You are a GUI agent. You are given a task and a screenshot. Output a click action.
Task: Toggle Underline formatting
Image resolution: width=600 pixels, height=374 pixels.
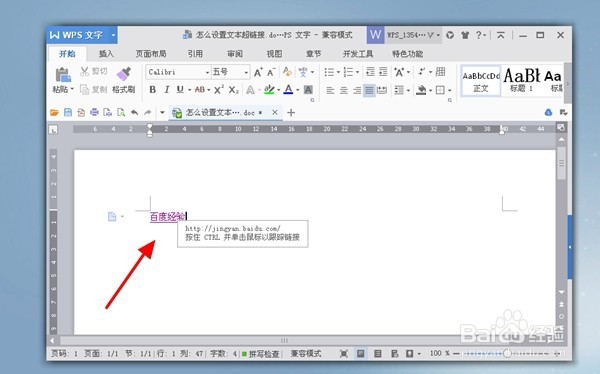180,90
